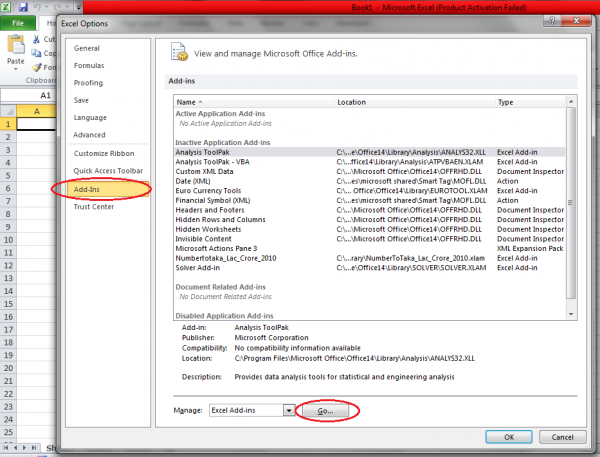Screen dimensions: 600x457
Task: Open the File tab in Excel
Action: click(18, 23)
